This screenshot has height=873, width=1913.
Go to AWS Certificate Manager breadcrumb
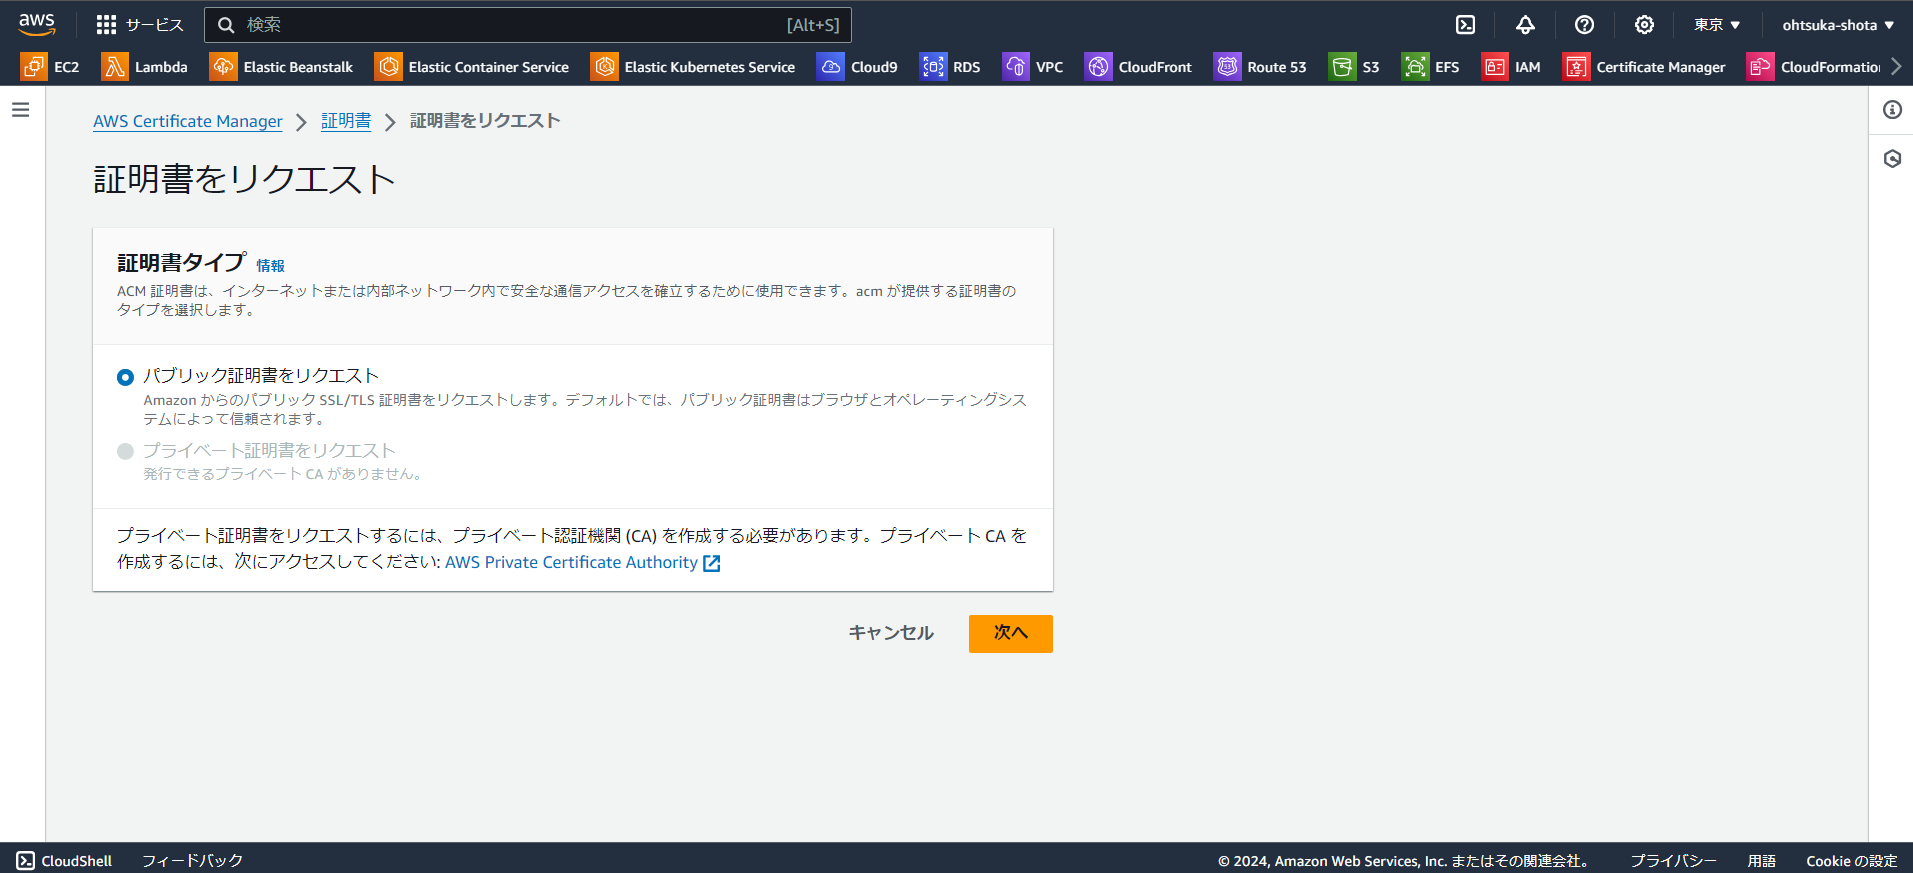pyautogui.click(x=188, y=121)
